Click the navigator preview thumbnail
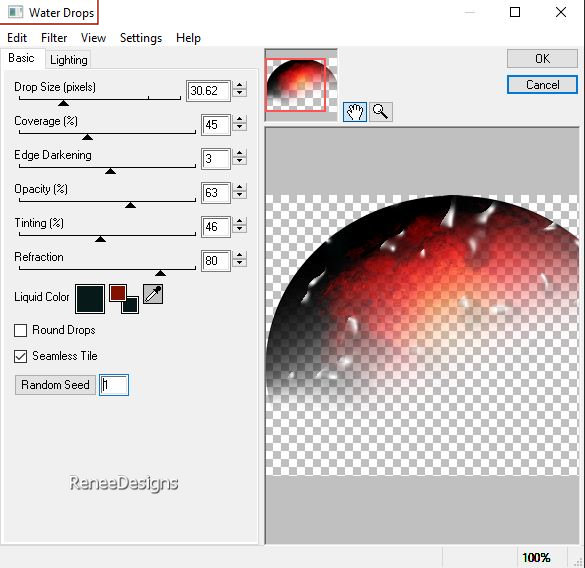This screenshot has height=568, width=585. [x=301, y=85]
